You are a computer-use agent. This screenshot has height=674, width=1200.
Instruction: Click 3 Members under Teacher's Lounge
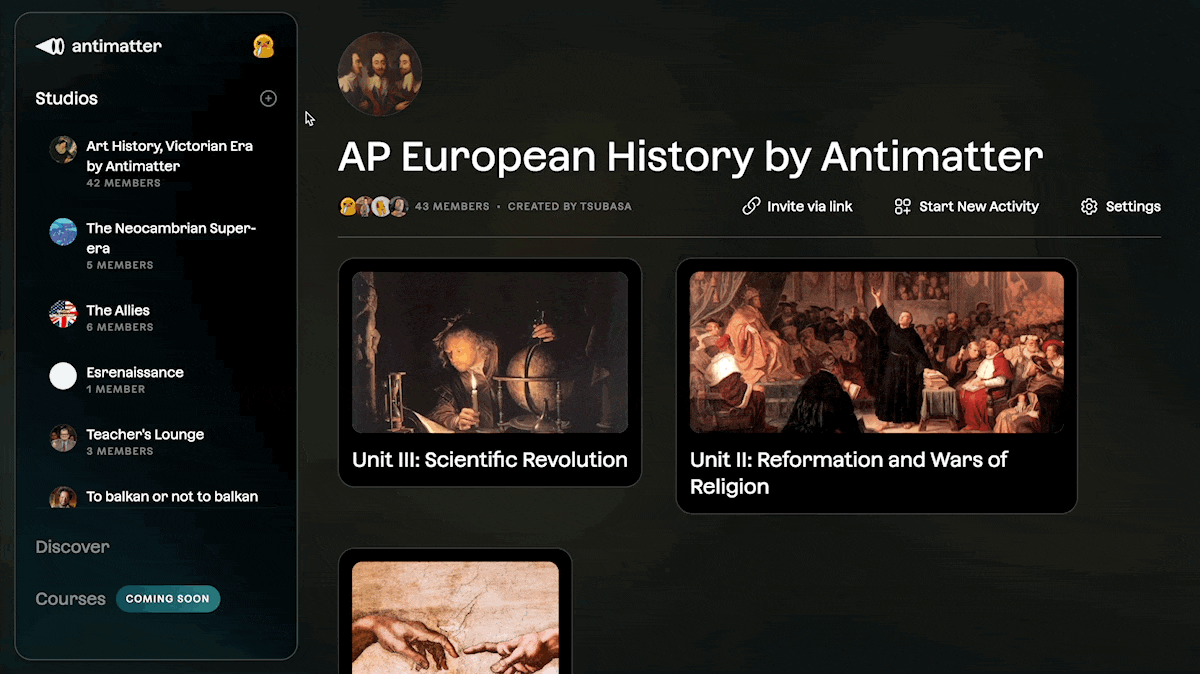120,451
